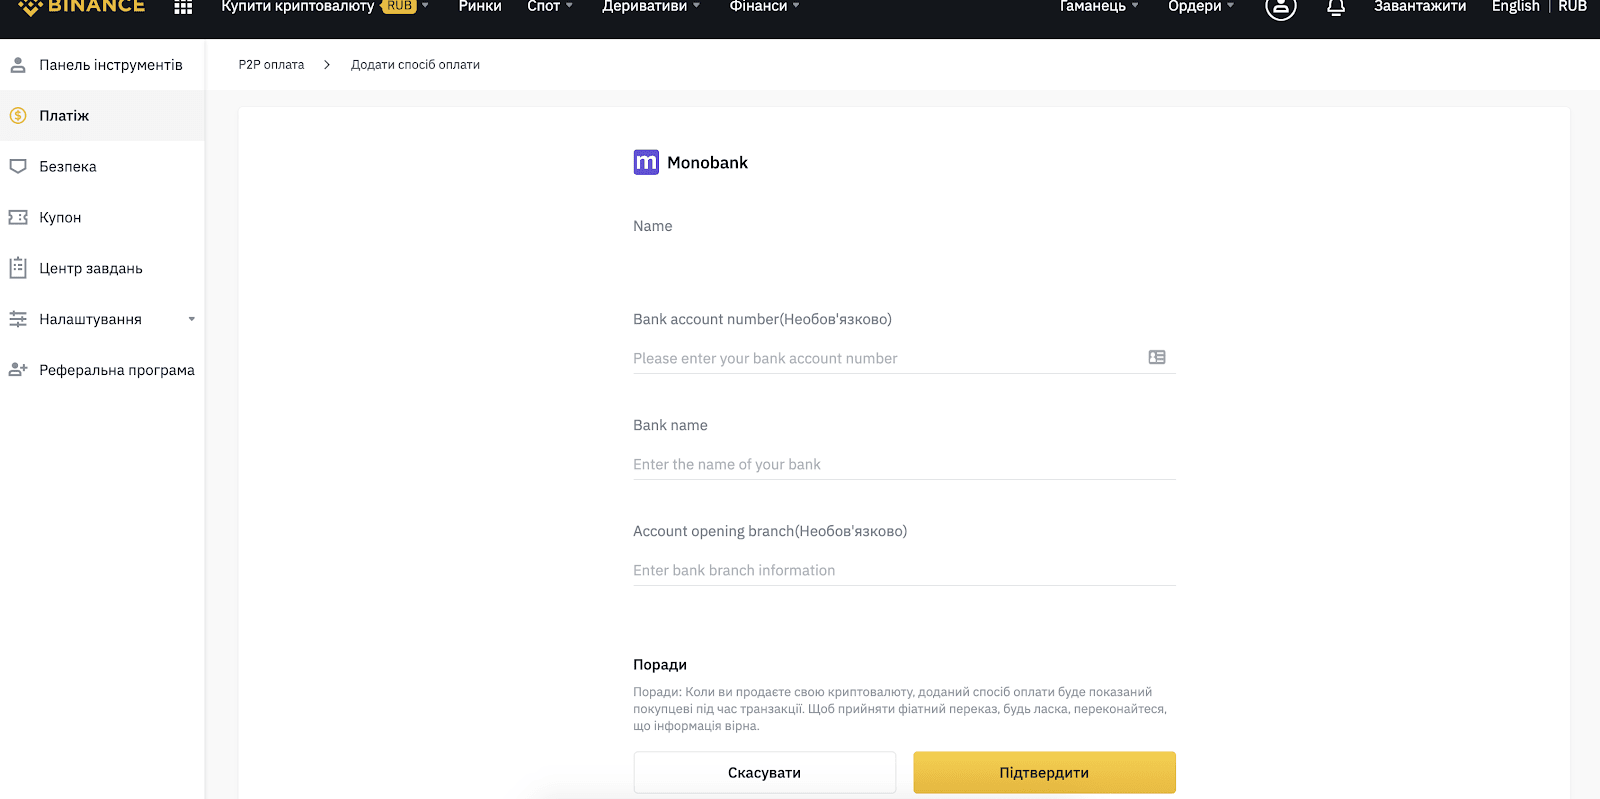Click the Monobank logo icon
This screenshot has height=799, width=1600.
point(646,162)
